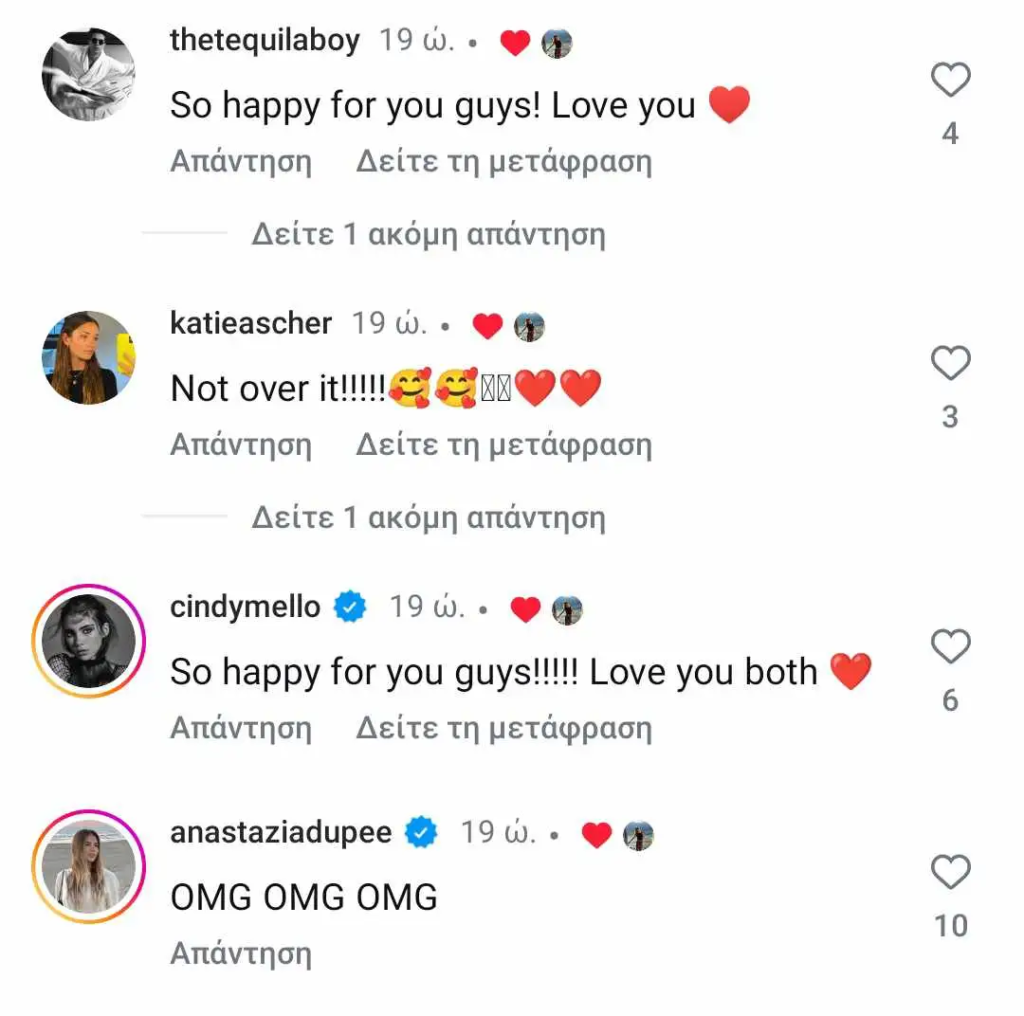Viewport: 1024px width, 1016px height.
Task: Expand 1 more reply under thetequilaboy's comment
Action: (x=428, y=235)
